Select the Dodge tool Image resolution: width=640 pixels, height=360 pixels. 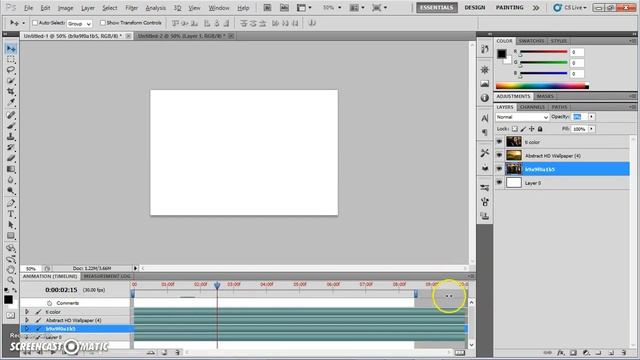click(x=11, y=191)
